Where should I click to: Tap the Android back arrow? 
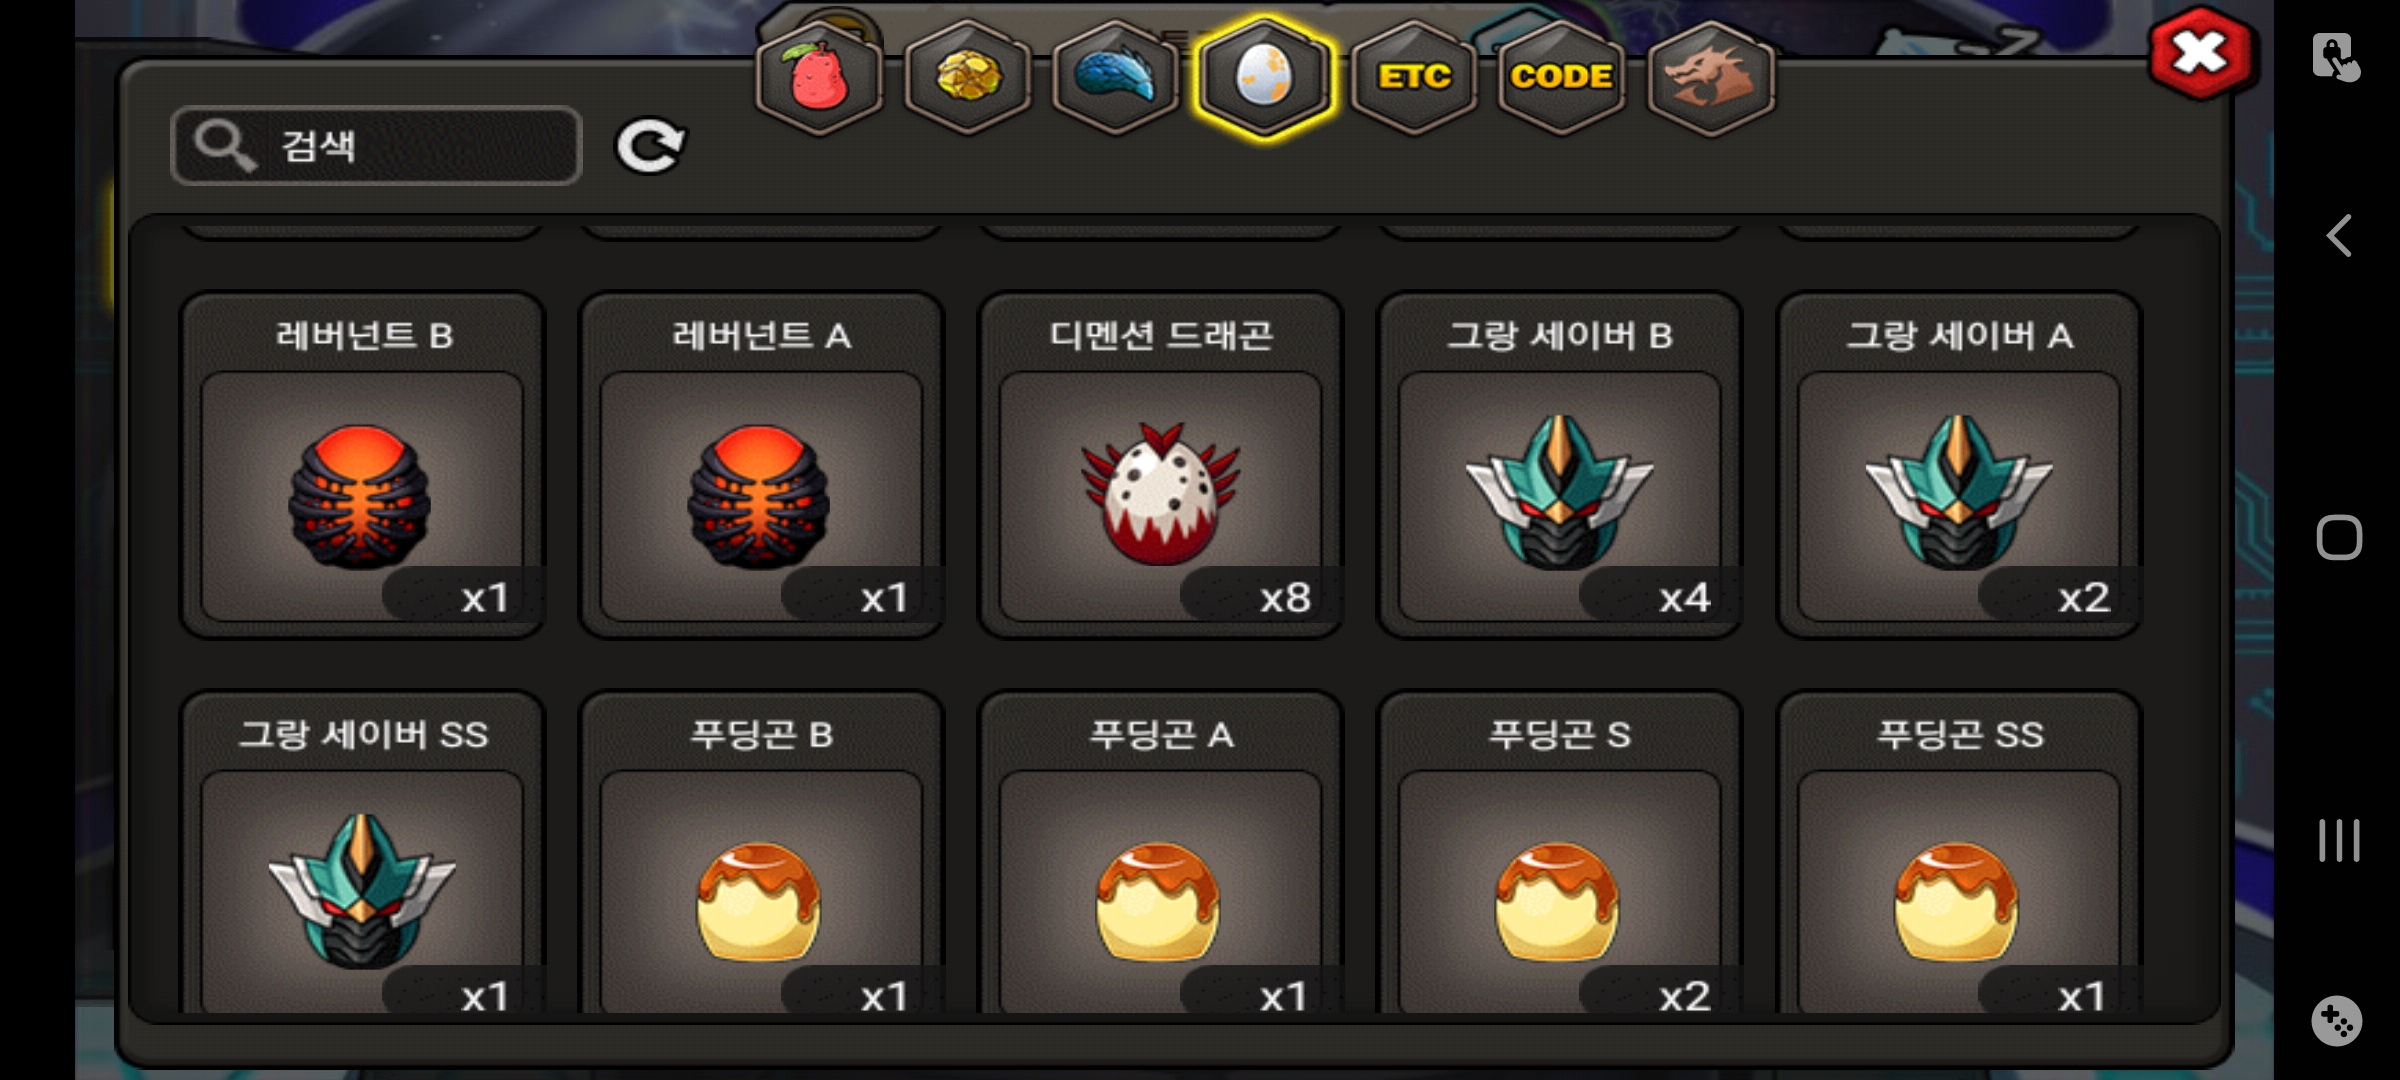2338,236
